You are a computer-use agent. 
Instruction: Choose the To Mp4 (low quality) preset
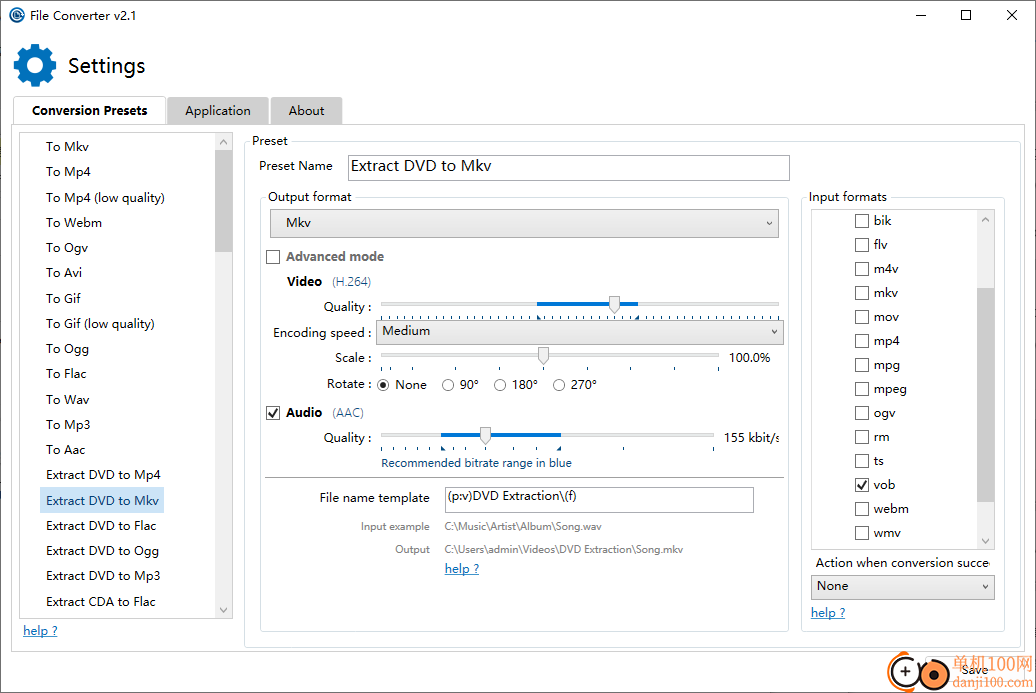[x=105, y=198]
